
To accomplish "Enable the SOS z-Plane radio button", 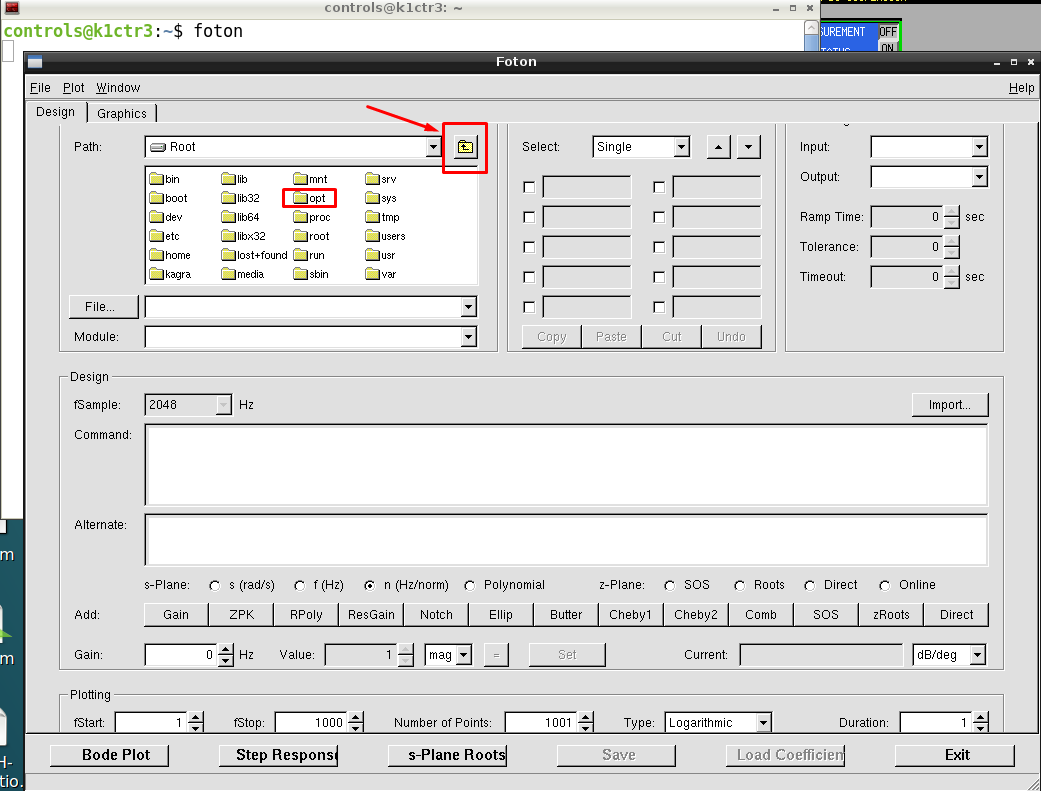I will 670,585.
